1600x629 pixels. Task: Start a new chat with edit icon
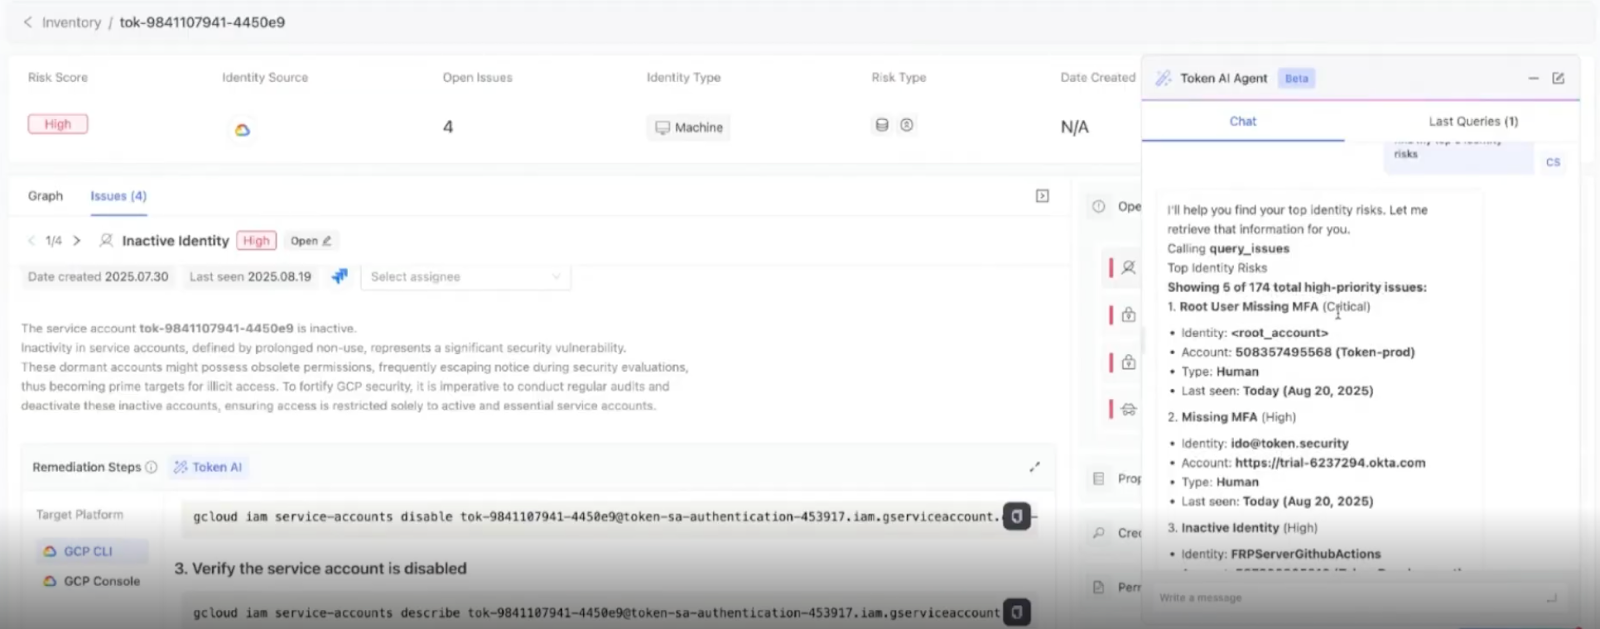[1558, 78]
